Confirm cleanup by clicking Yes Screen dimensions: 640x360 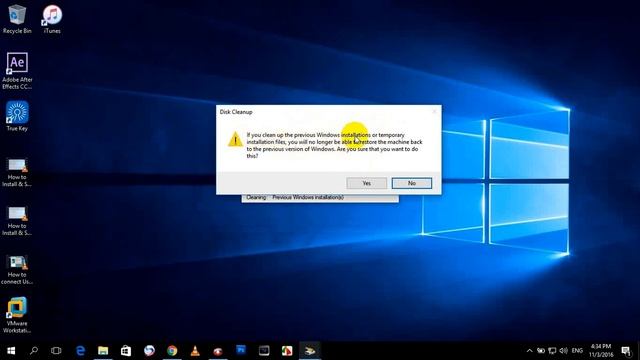point(367,183)
